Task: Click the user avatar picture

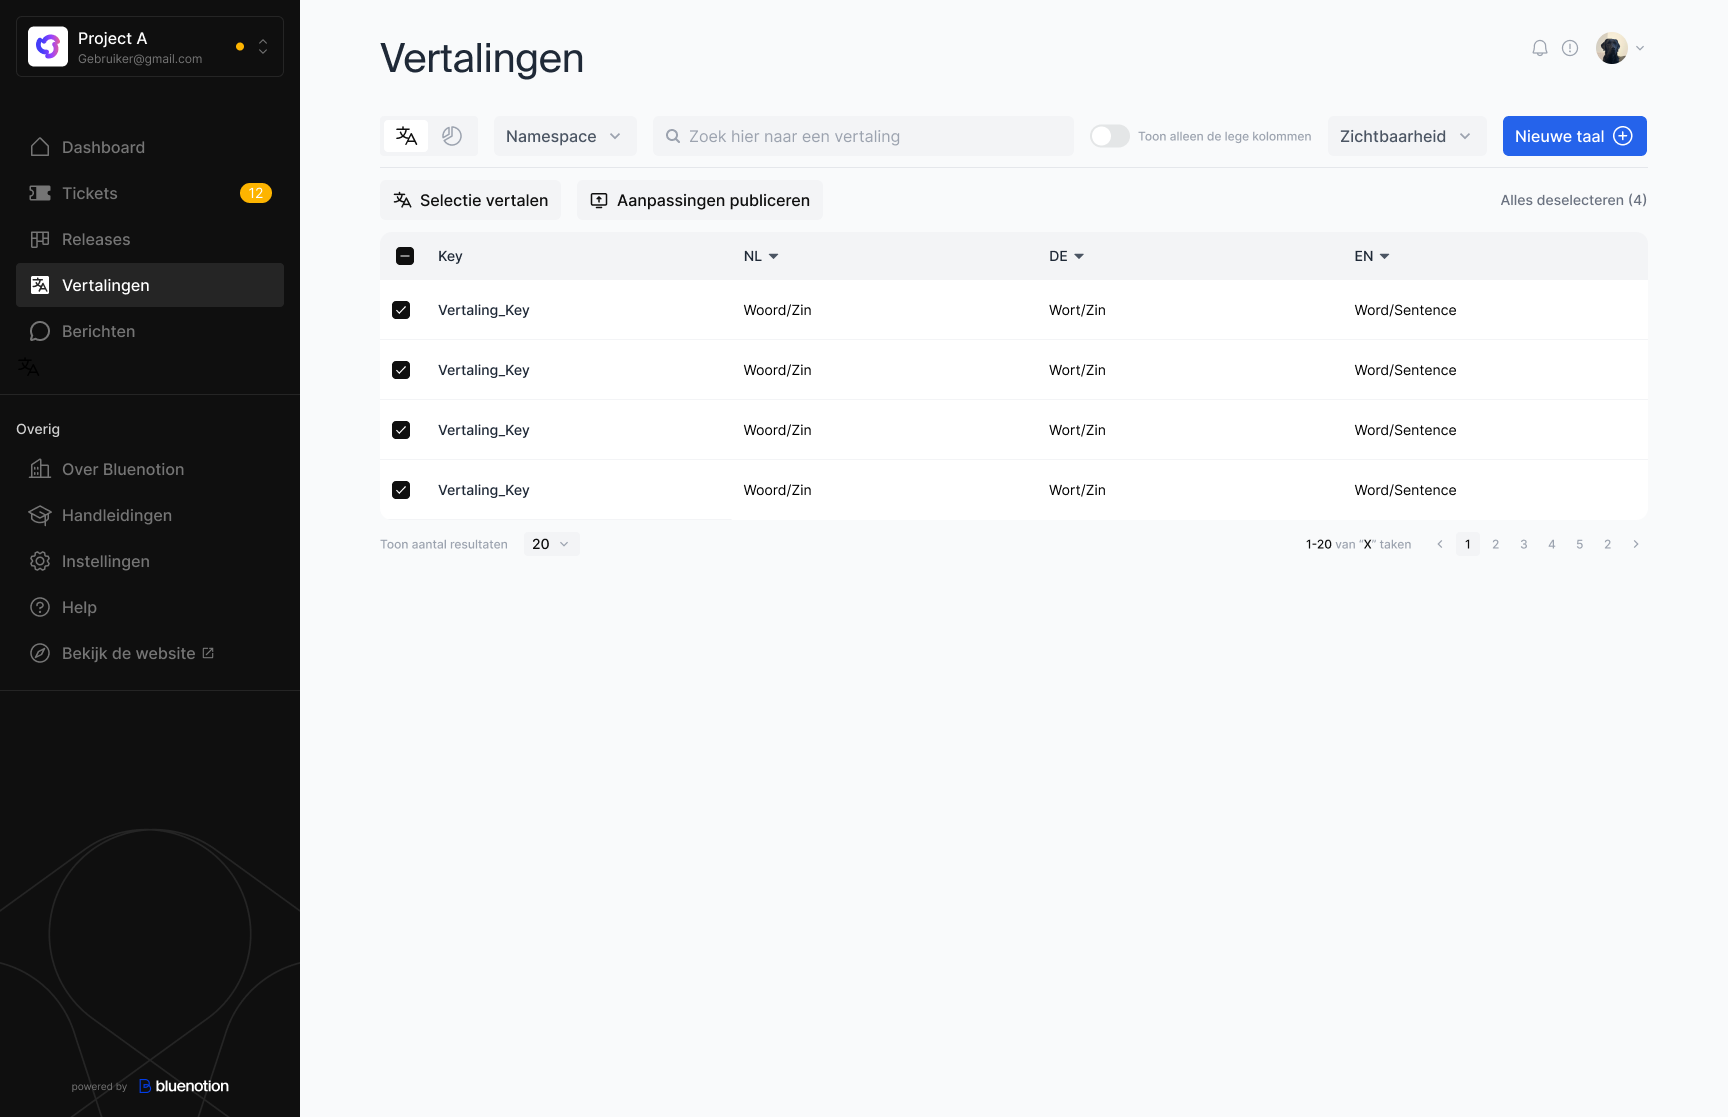Action: [1611, 48]
